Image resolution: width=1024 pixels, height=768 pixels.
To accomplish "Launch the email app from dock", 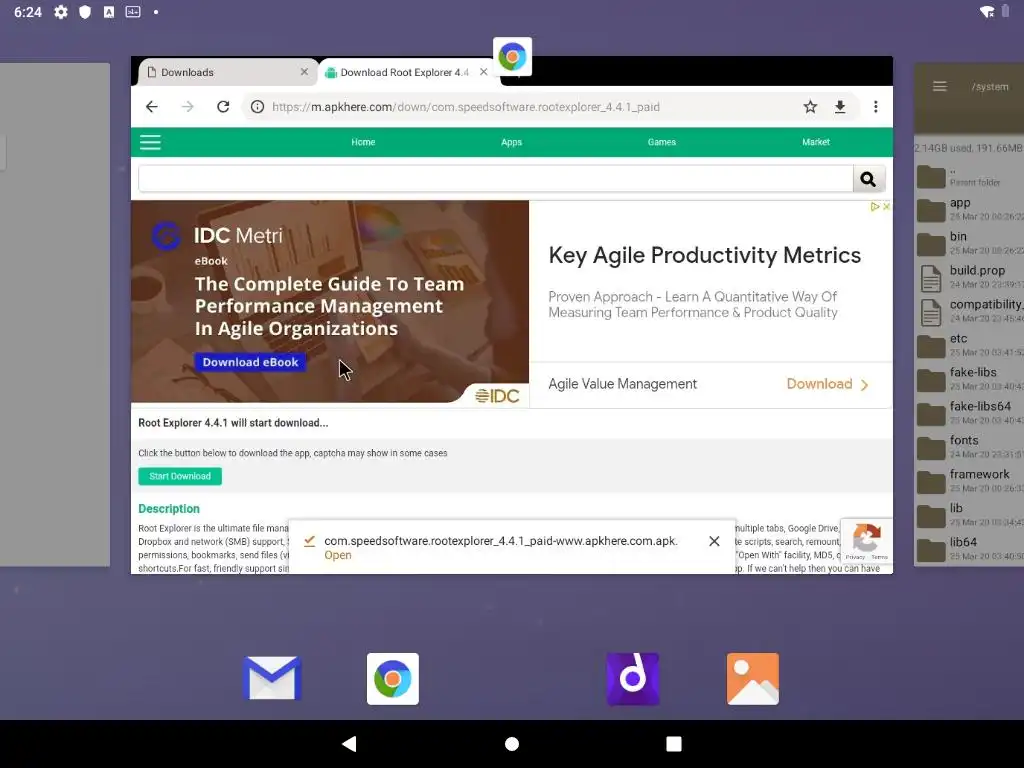I will tap(272, 679).
